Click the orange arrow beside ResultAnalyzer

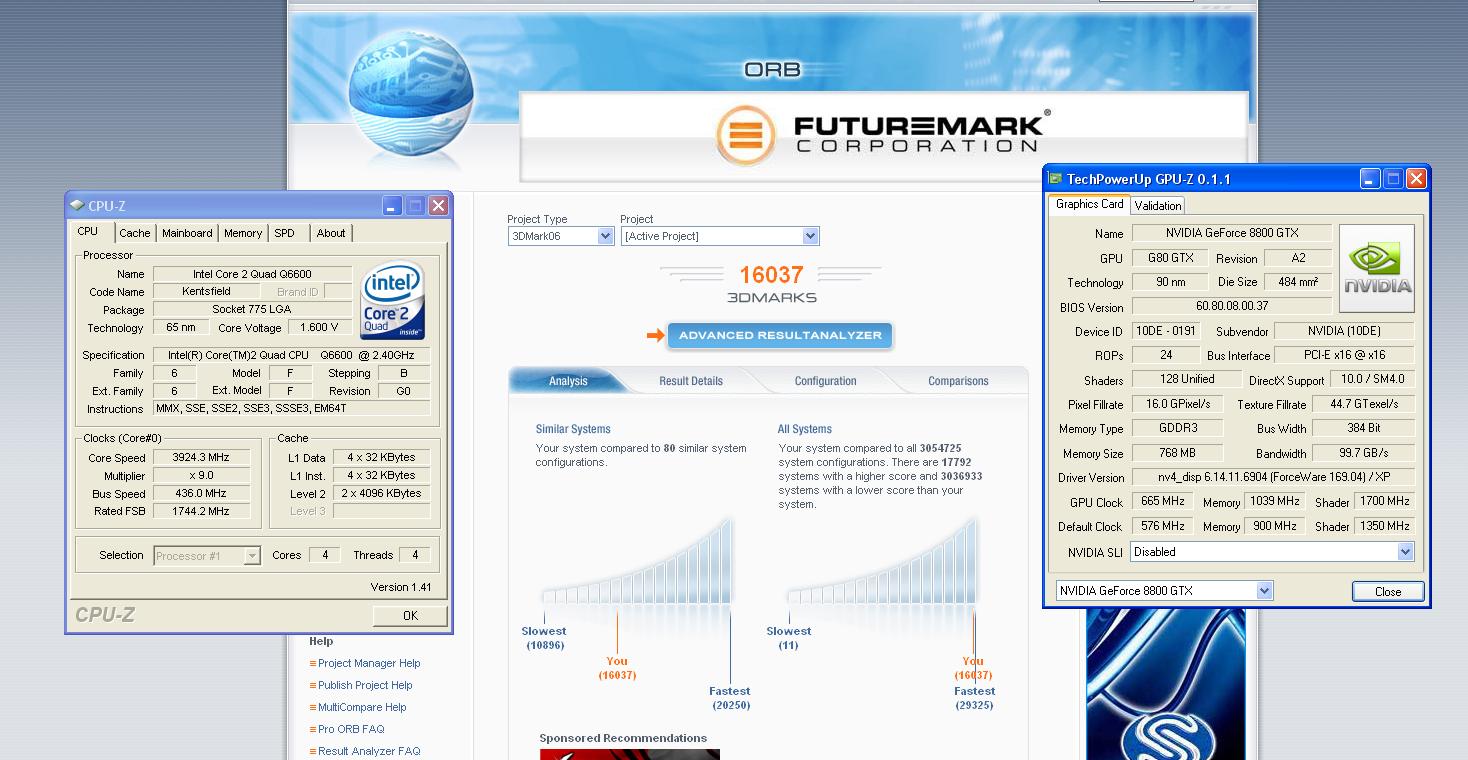tap(655, 335)
